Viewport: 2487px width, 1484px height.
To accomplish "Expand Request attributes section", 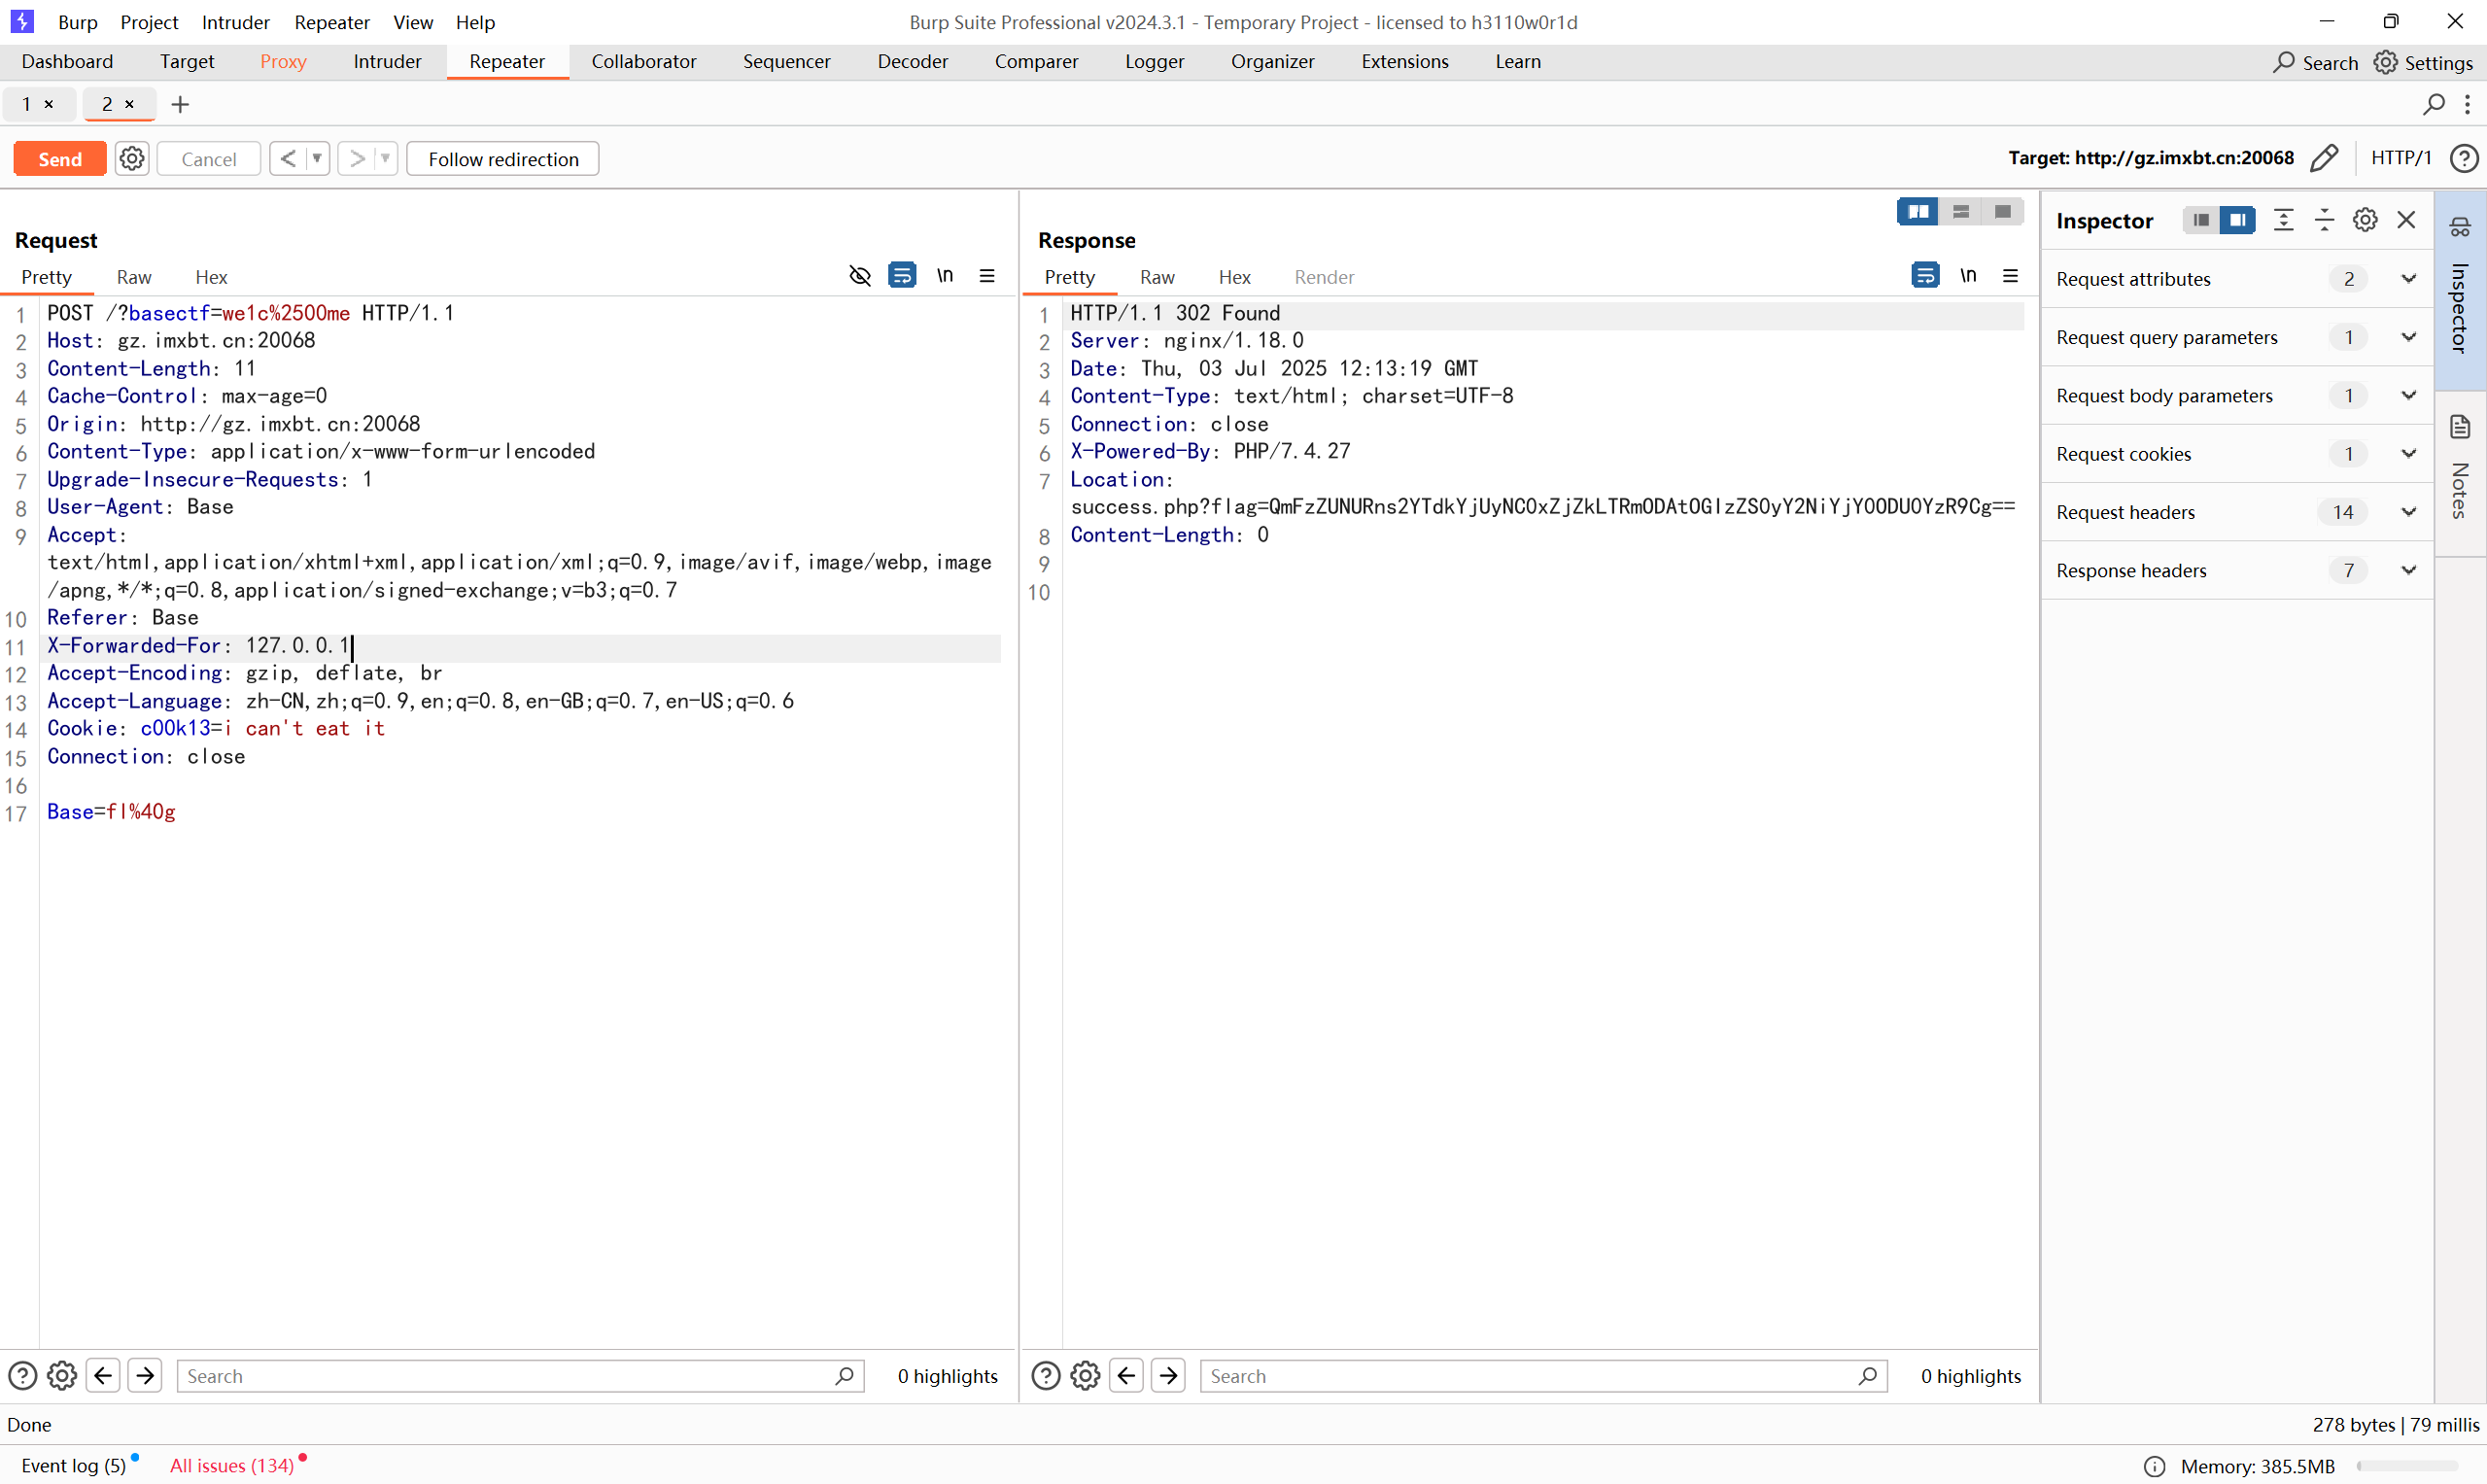I will (x=2237, y=279).
